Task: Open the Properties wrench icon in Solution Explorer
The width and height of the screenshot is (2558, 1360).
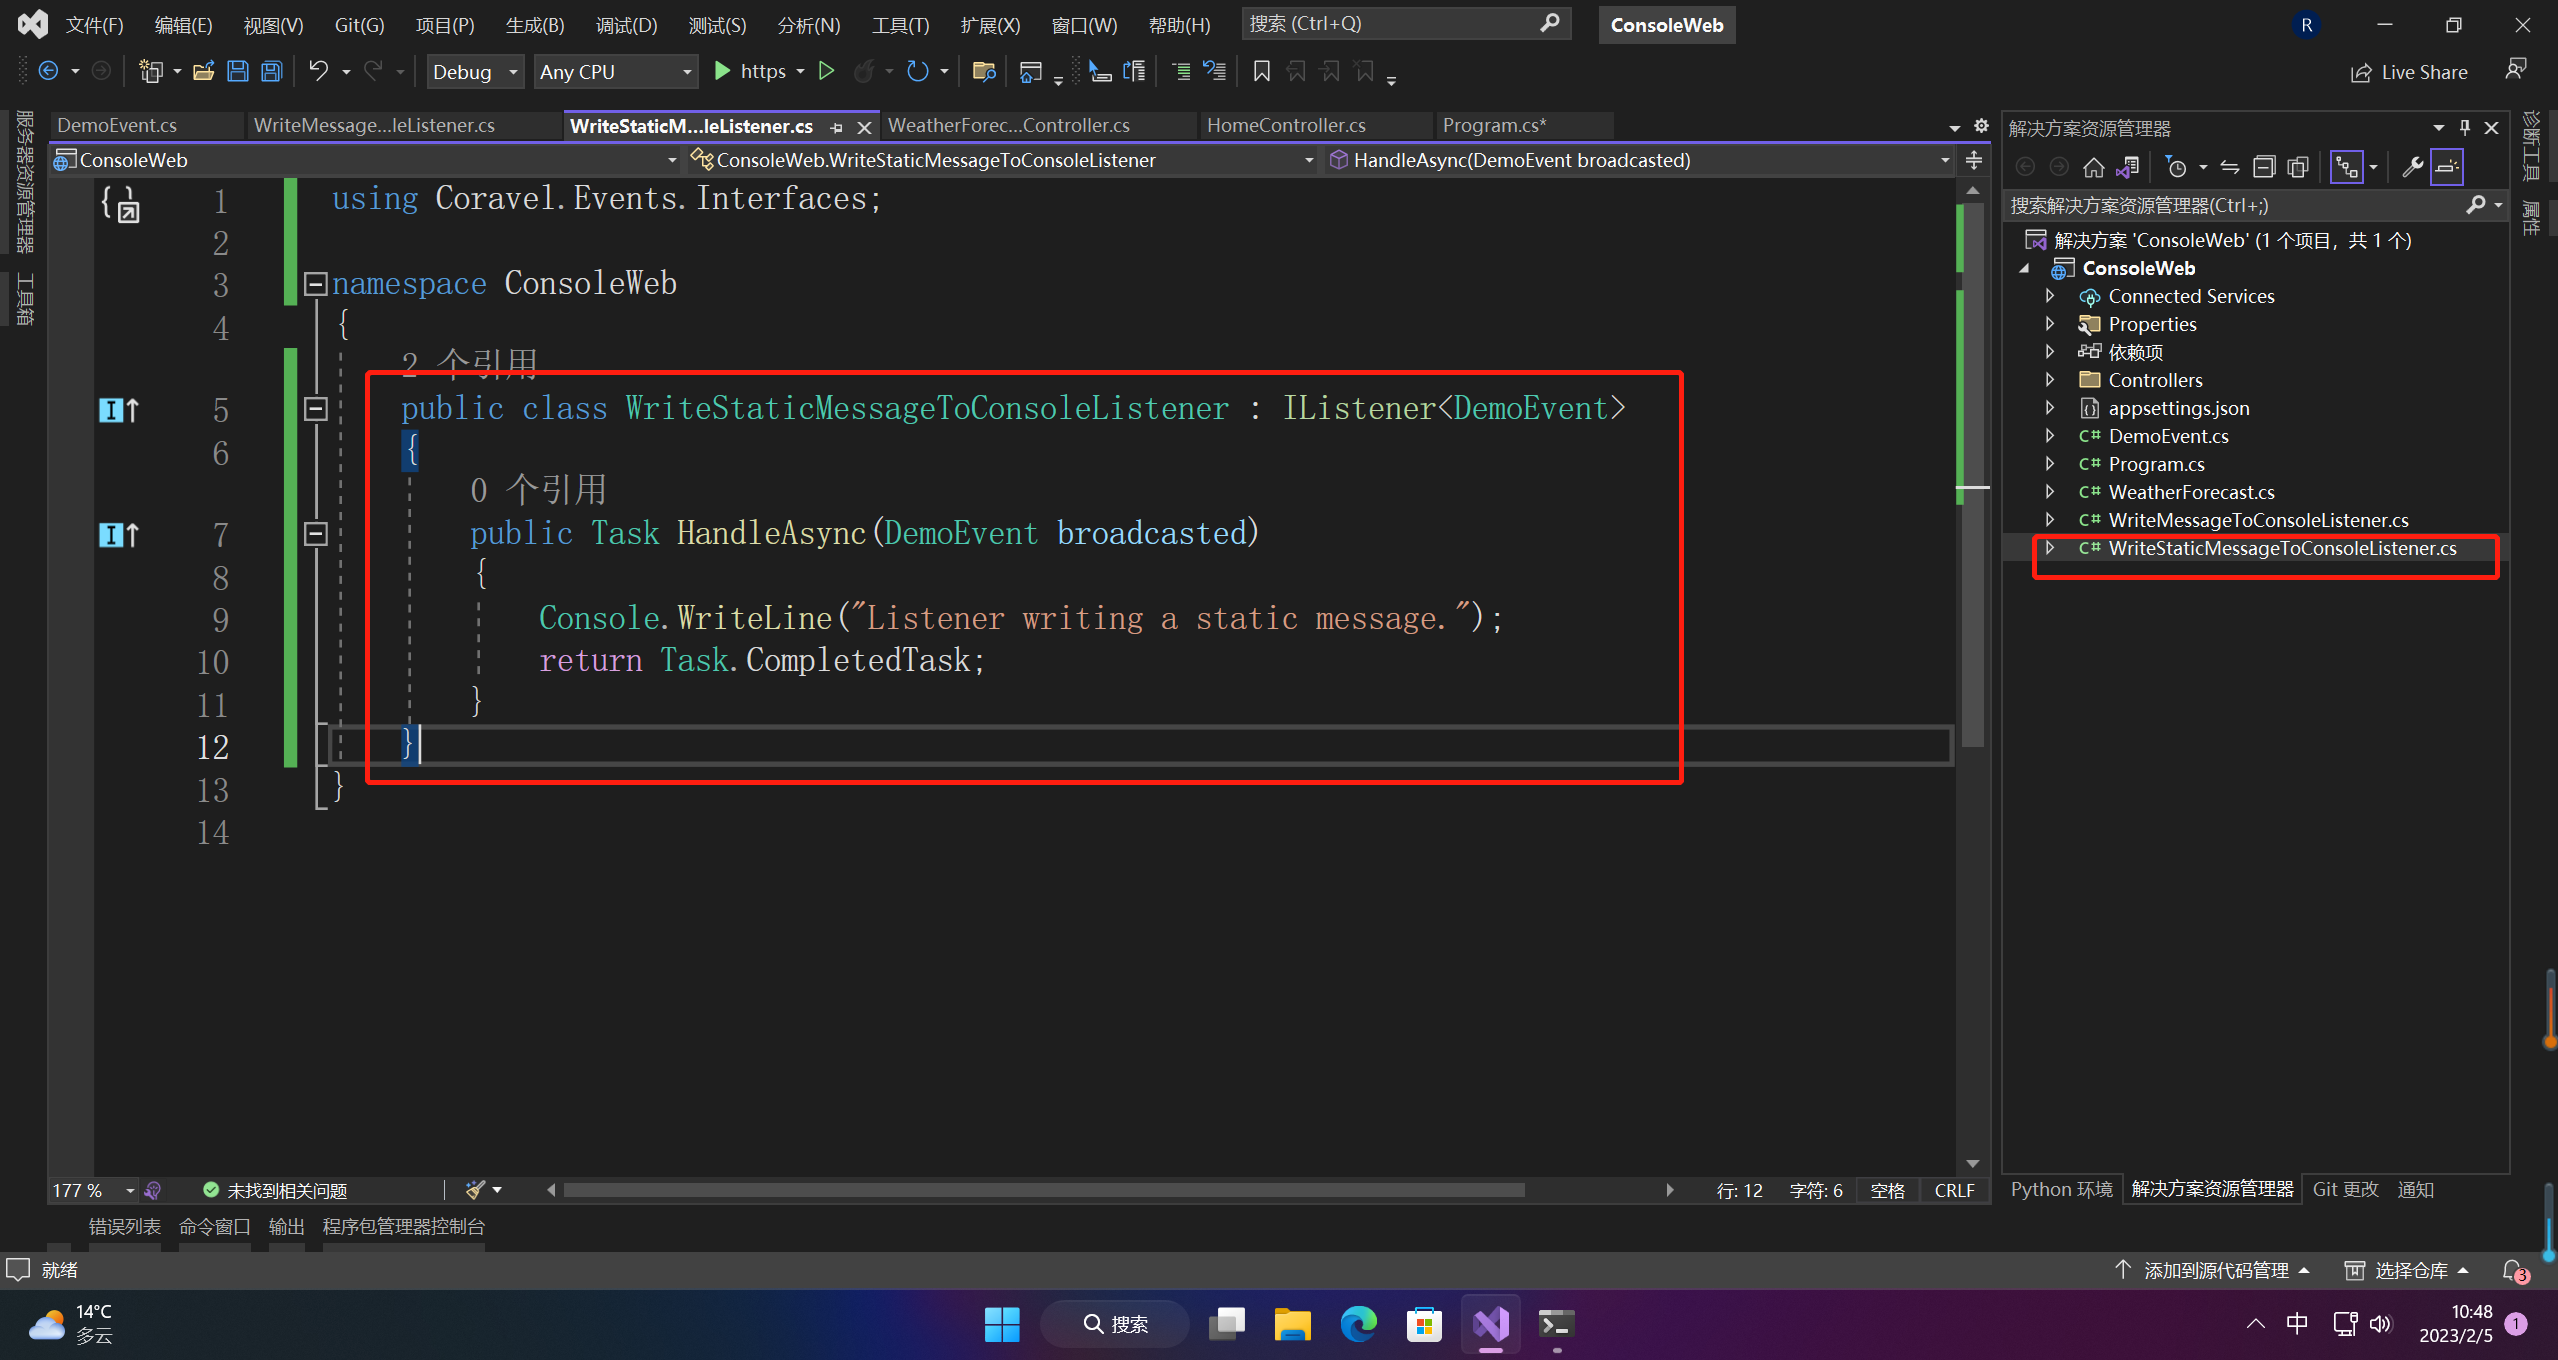Action: coord(2412,167)
